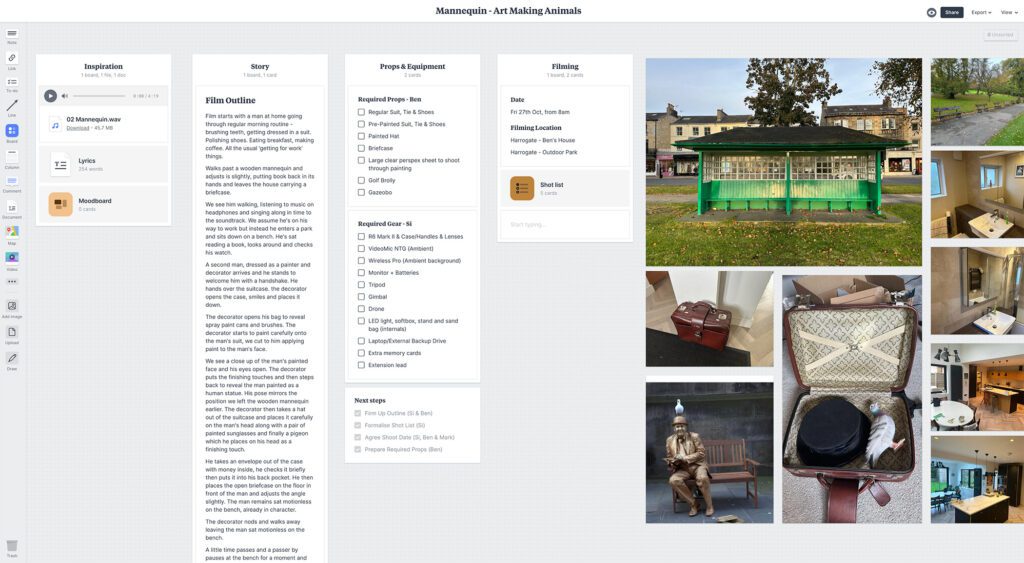Image resolution: width=1024 pixels, height=563 pixels.
Task: Open the View dropdown menu
Action: 1009,12
